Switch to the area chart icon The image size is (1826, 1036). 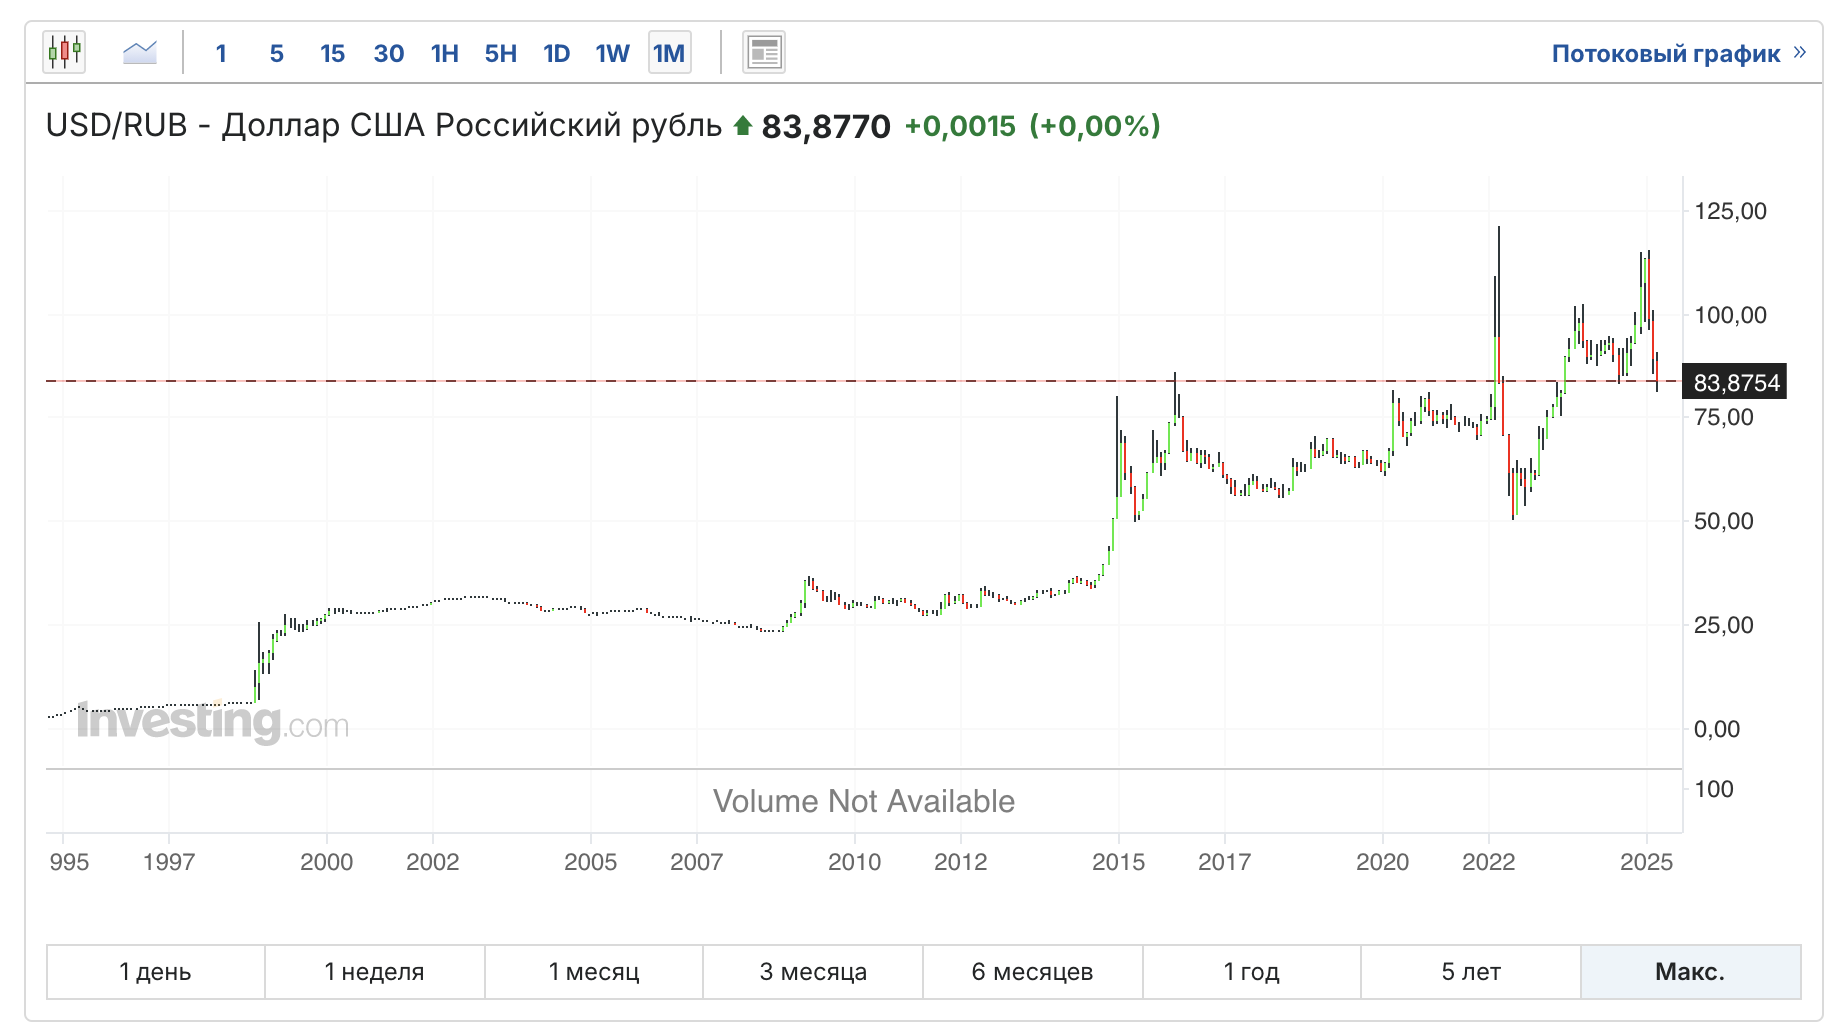click(x=140, y=52)
